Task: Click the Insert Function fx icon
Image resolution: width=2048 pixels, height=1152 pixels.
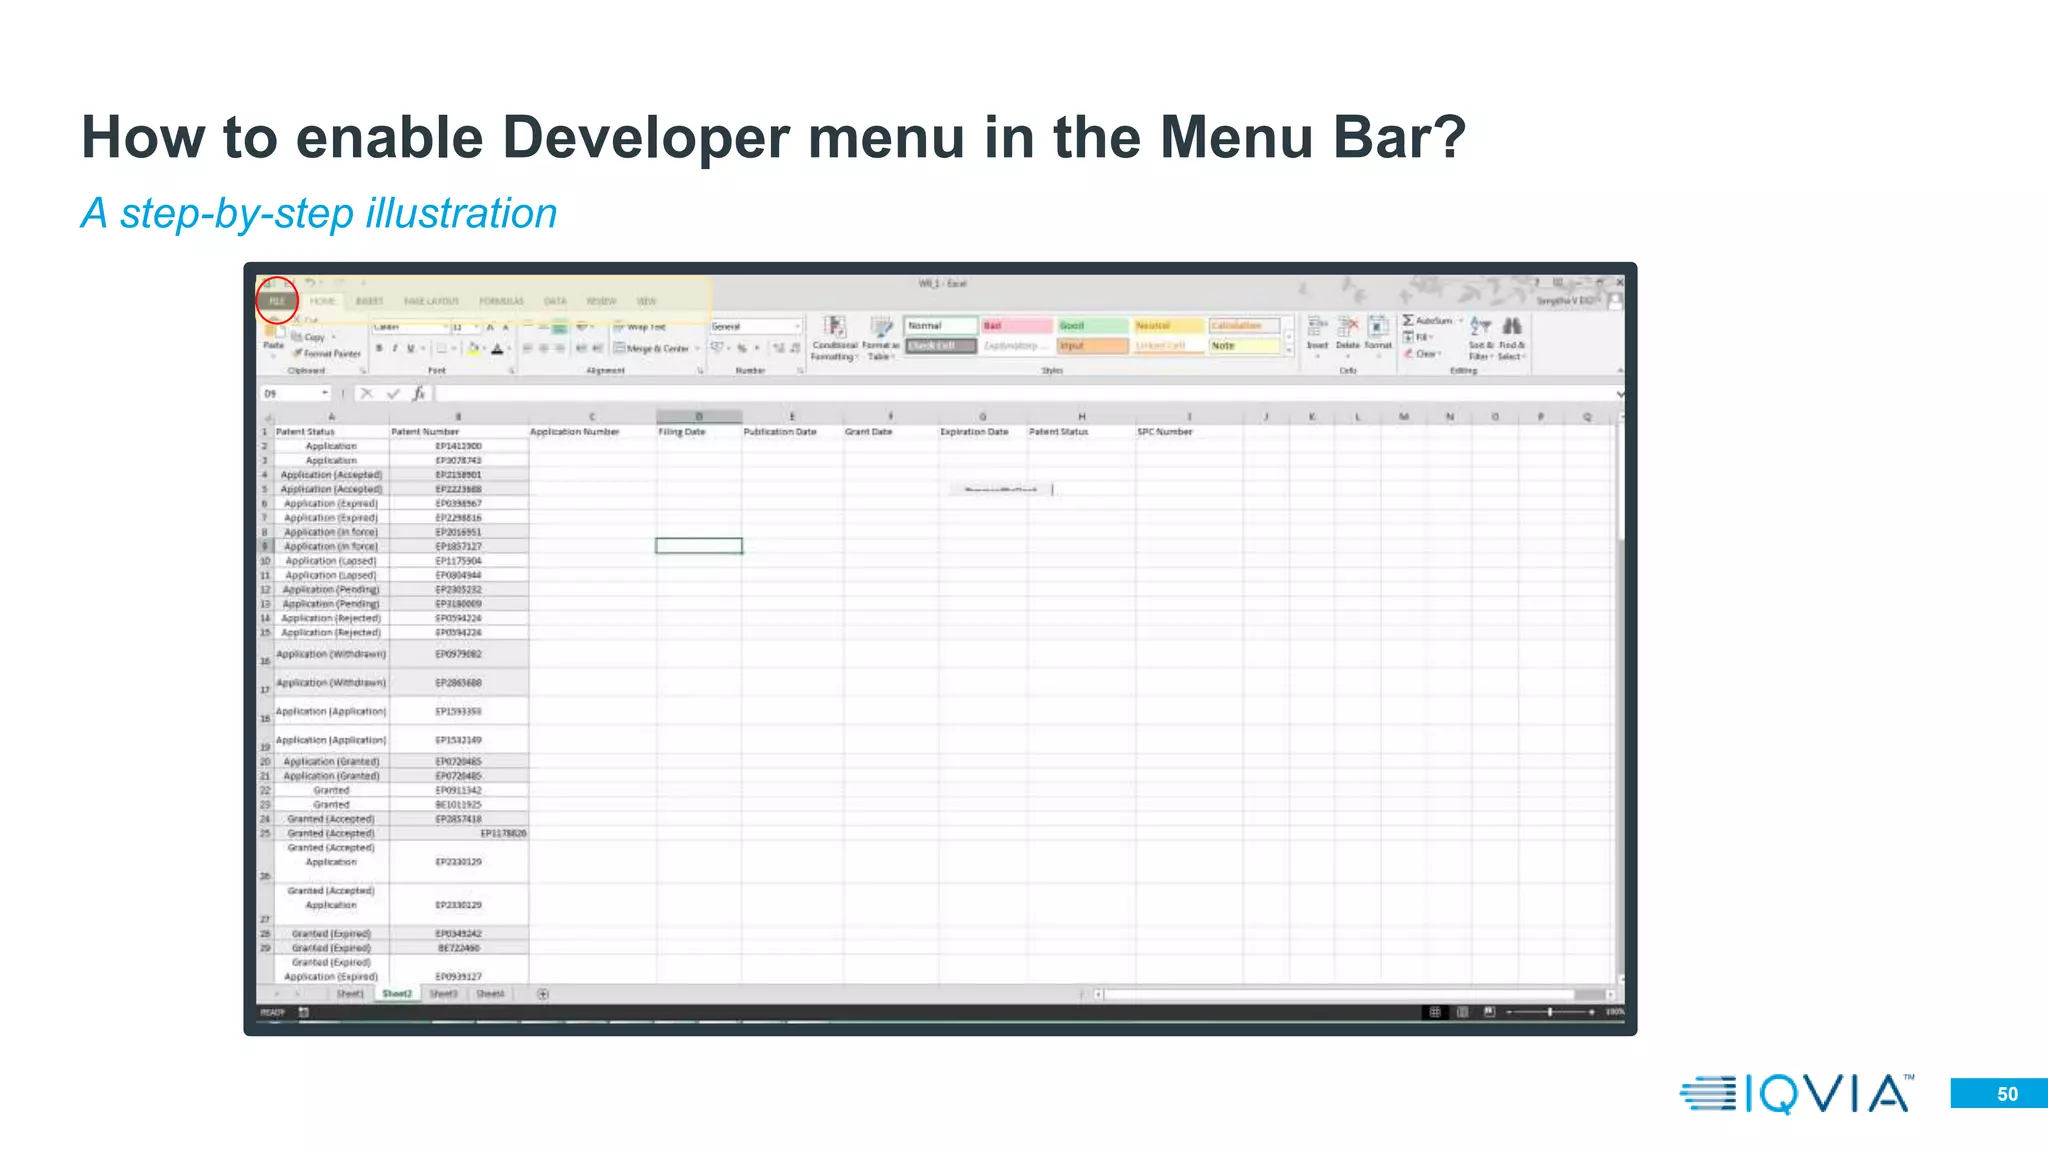Action: click(419, 394)
